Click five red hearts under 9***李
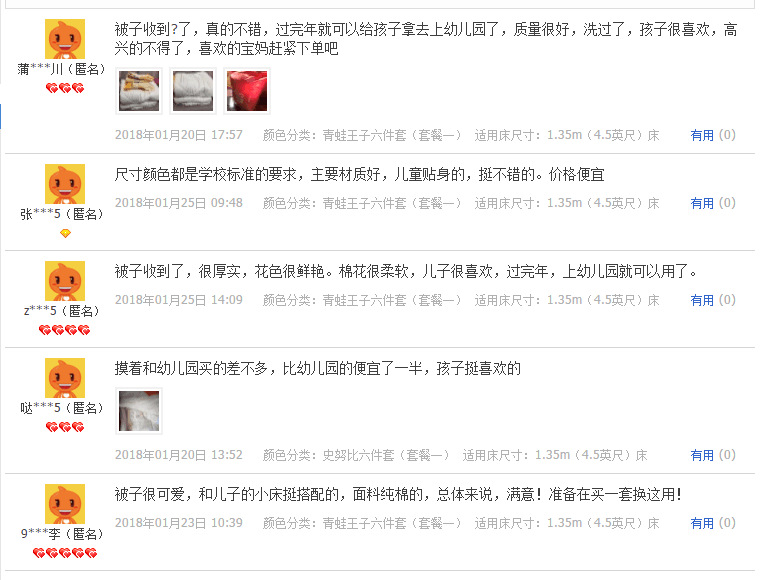The height and width of the screenshot is (580, 762). (x=65, y=553)
